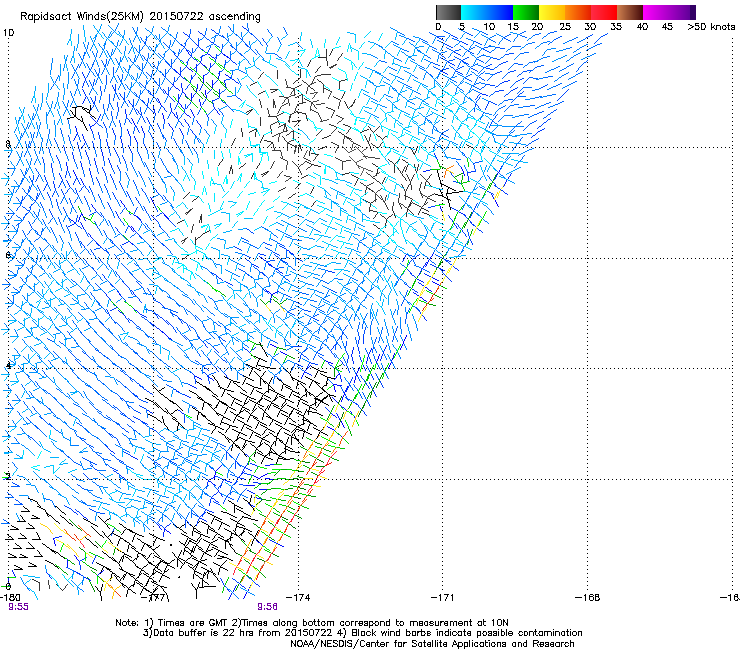Click the longitude '-171' label on bottom axis
This screenshot has width=740, height=650.
pos(443,598)
